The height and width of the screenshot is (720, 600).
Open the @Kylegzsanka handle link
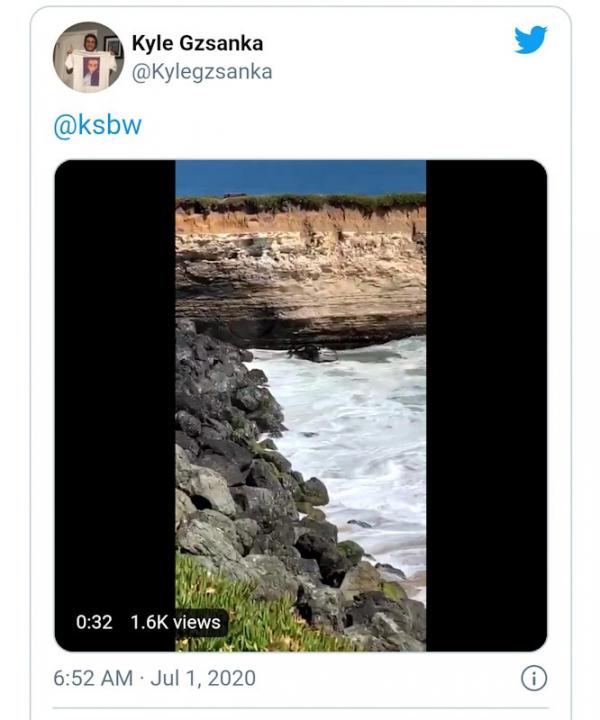[x=202, y=72]
